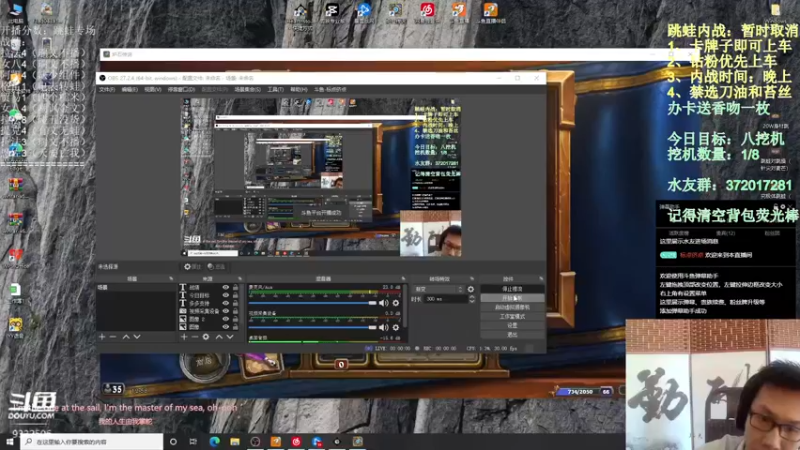
Task: Open 视图(V) menu in OBS
Action: (153, 89)
